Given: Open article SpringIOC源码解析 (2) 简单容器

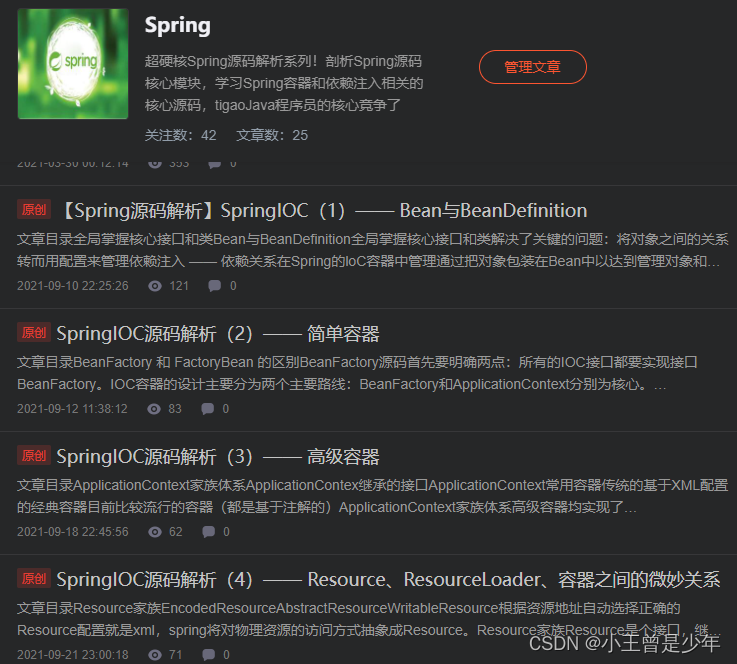Looking at the screenshot, I should [218, 334].
